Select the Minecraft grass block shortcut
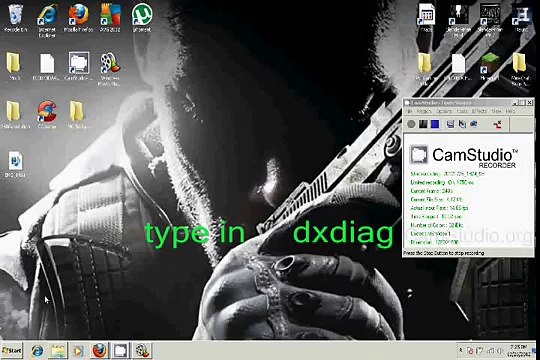This screenshot has height=360, width=540. coord(489,66)
